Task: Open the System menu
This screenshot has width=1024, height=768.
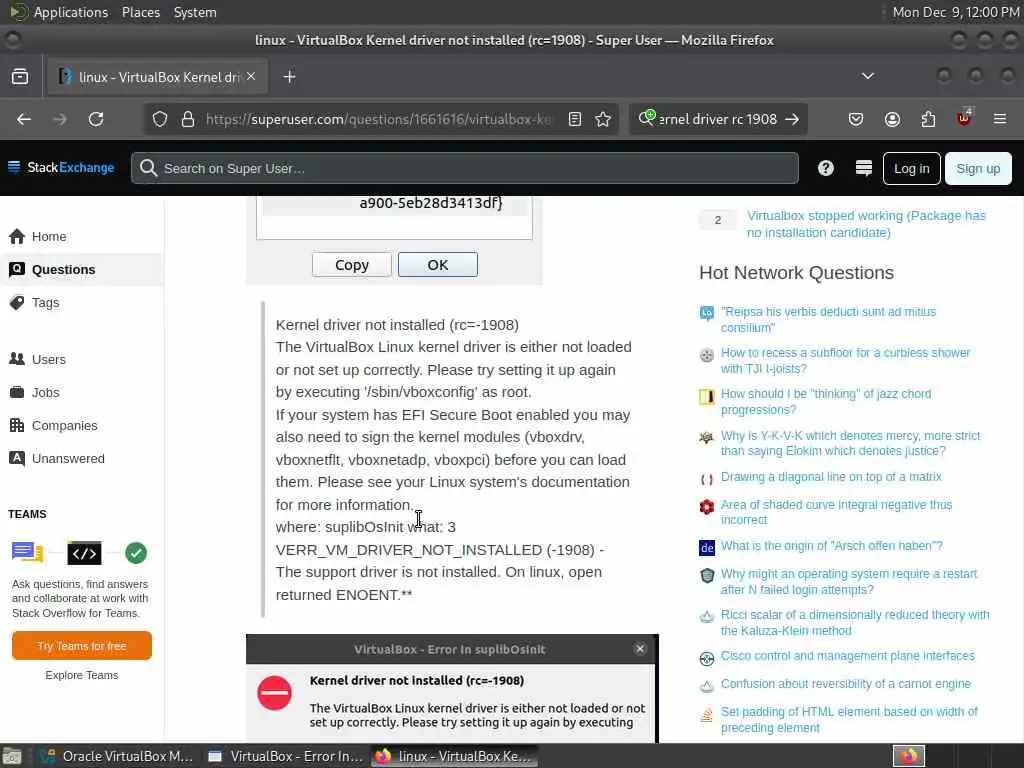Action: coord(195,12)
